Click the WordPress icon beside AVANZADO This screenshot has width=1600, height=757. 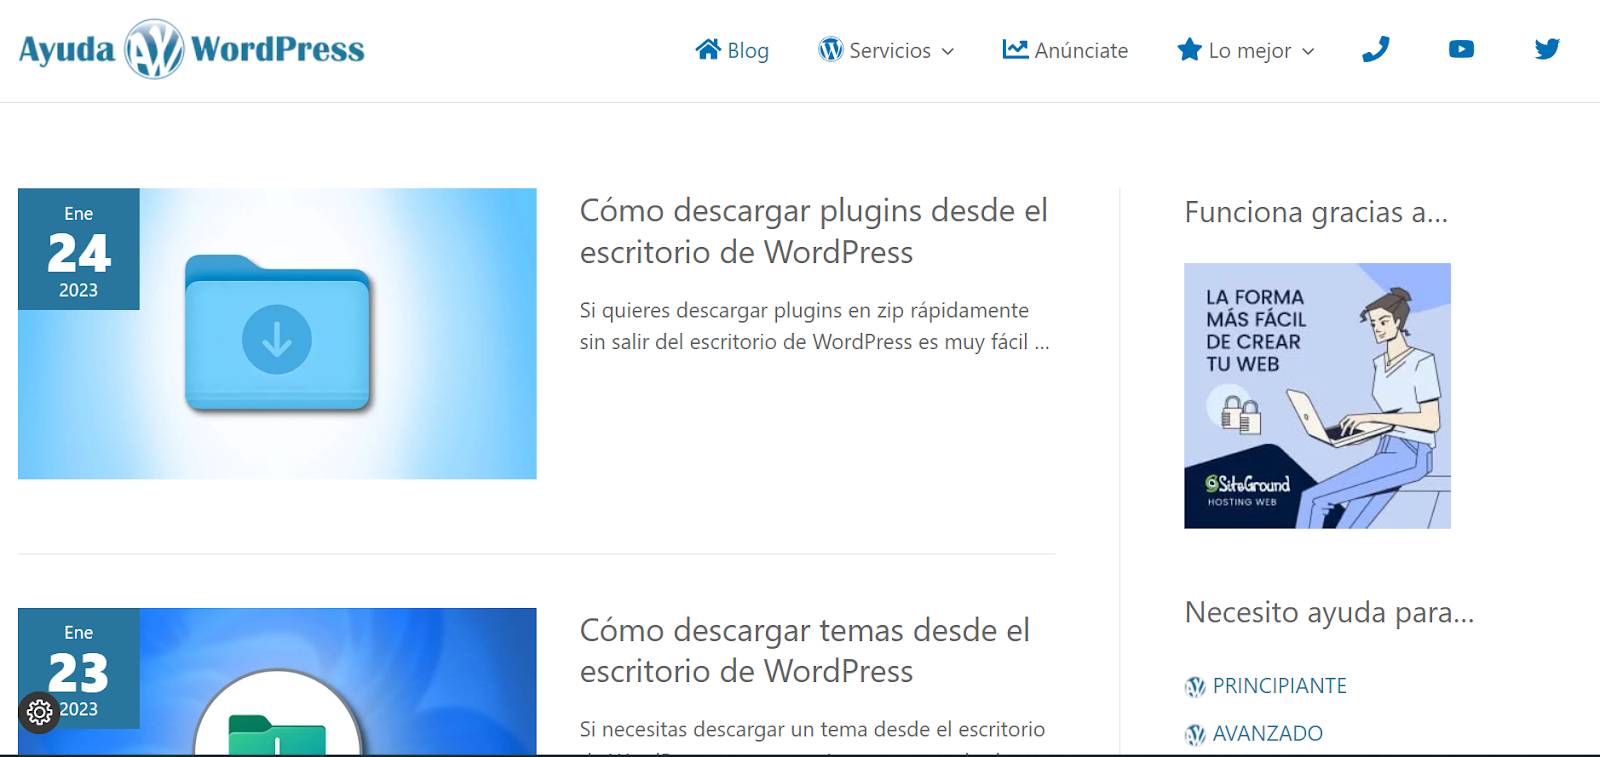(x=1195, y=735)
